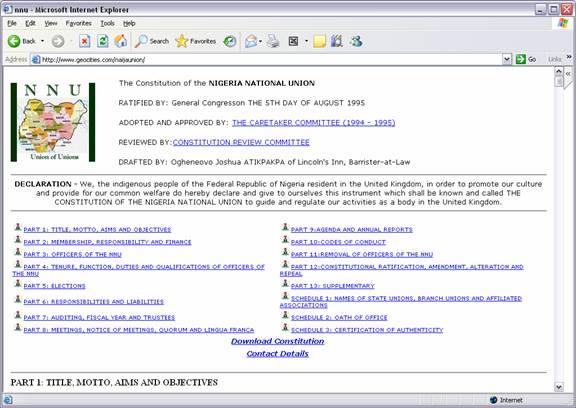This screenshot has height=408, width=576.
Task: Go to the Home page icon
Action: 120,41
